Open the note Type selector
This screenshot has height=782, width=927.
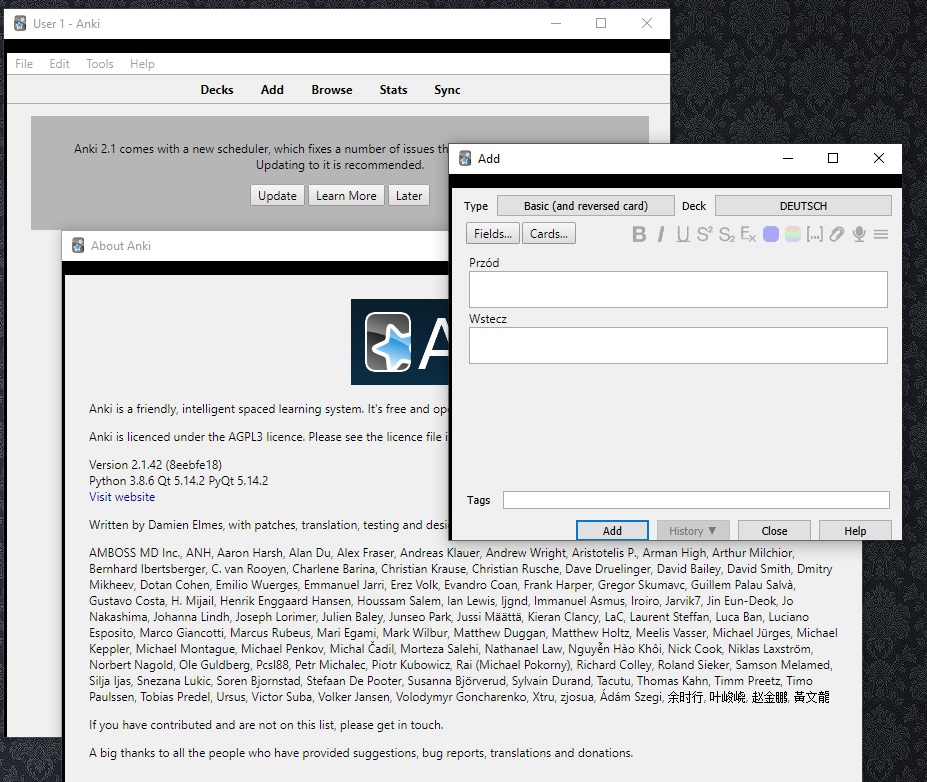point(585,205)
